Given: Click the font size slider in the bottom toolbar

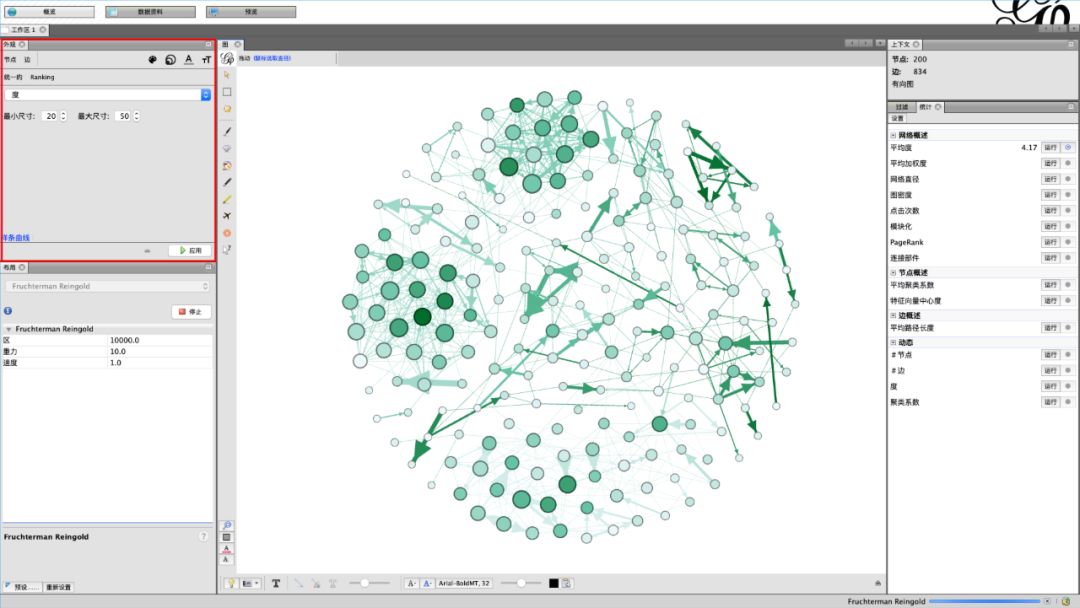Looking at the screenshot, I should 522,583.
